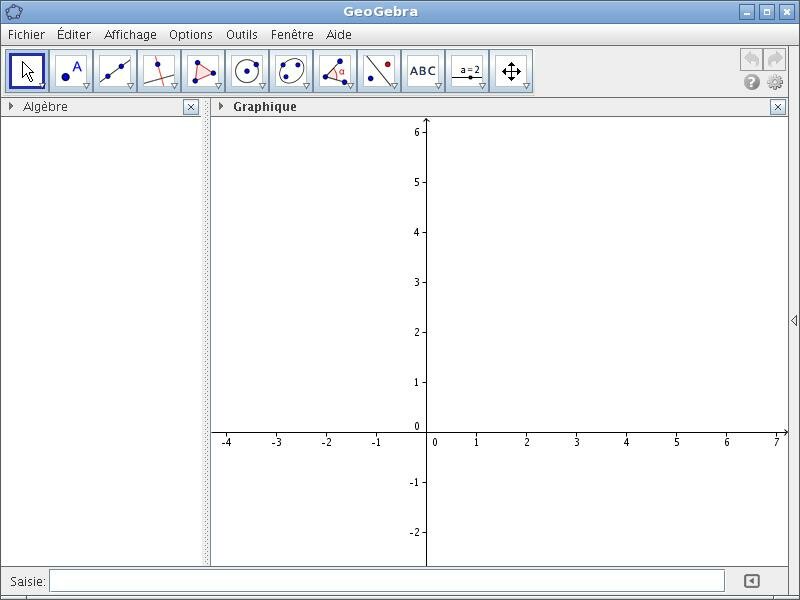Viewport: 800px width, 600px height.
Task: Pick the Perpendicular line tool
Action: [x=159, y=71]
